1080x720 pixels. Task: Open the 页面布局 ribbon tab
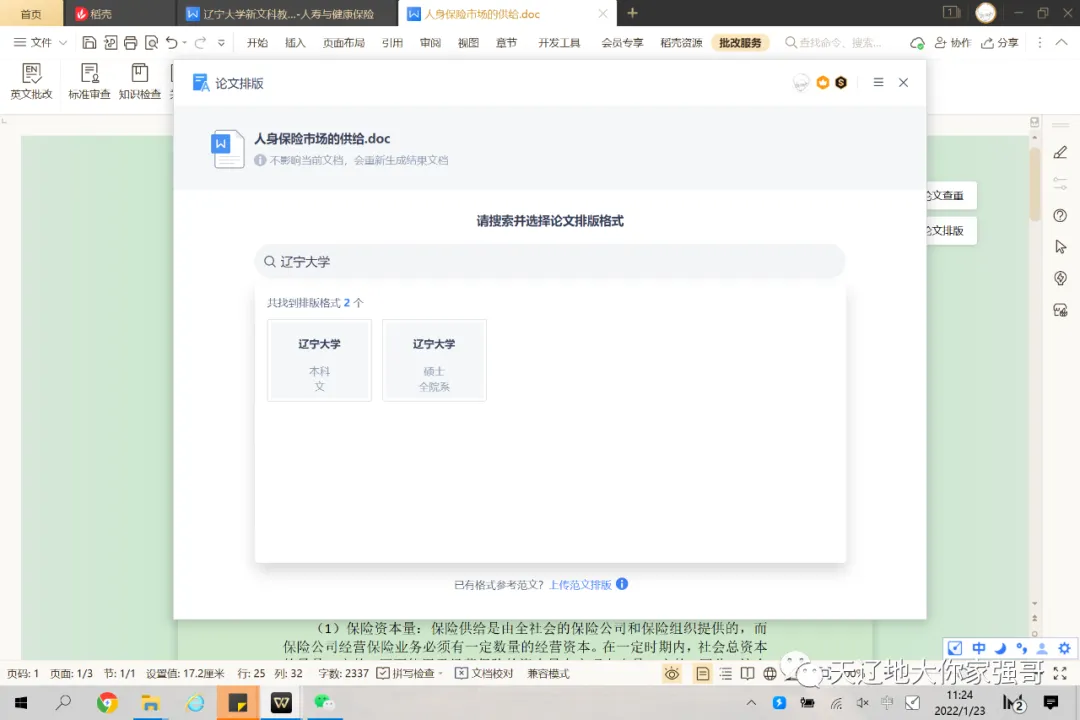click(x=344, y=43)
